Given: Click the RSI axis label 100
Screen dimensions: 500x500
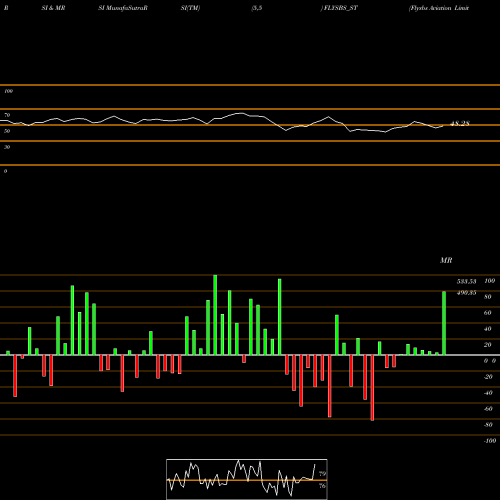Looking at the screenshot, I should point(9,91).
